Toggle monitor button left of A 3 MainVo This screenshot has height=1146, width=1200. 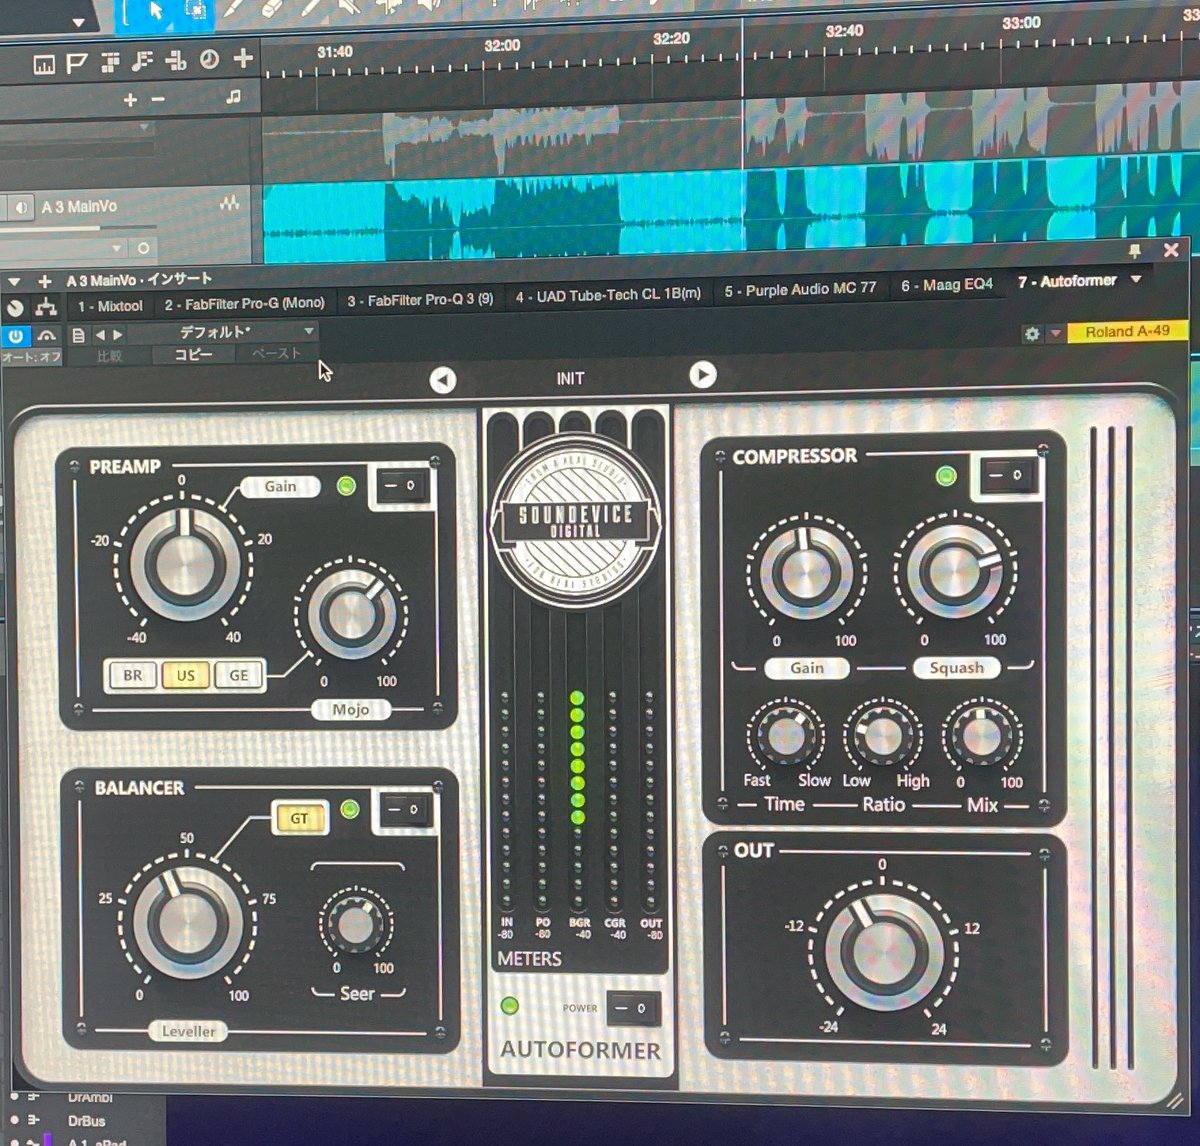(21, 208)
